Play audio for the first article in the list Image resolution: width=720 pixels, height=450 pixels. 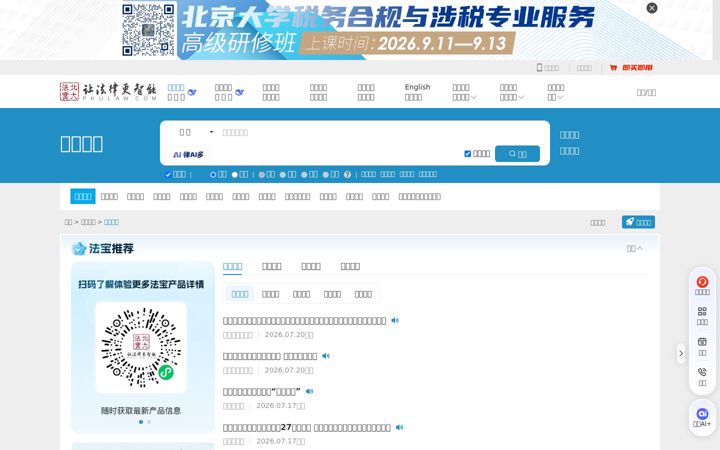pos(395,321)
